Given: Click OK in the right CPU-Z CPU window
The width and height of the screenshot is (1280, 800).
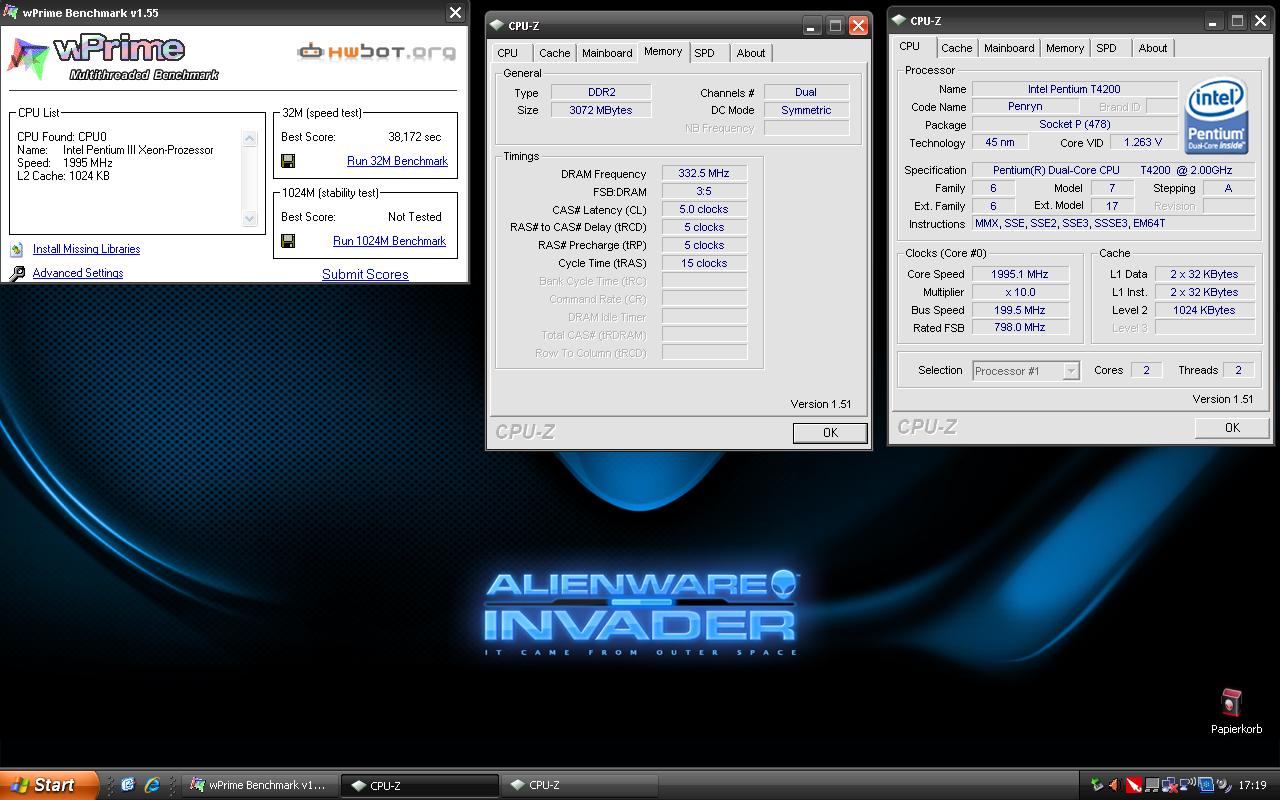Looking at the screenshot, I should coord(1232,427).
